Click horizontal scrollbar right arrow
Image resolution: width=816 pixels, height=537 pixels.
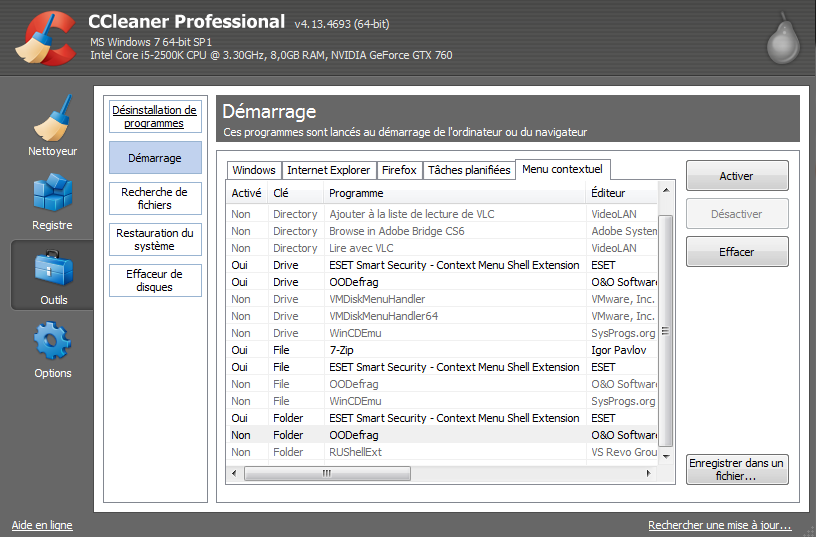coord(648,474)
